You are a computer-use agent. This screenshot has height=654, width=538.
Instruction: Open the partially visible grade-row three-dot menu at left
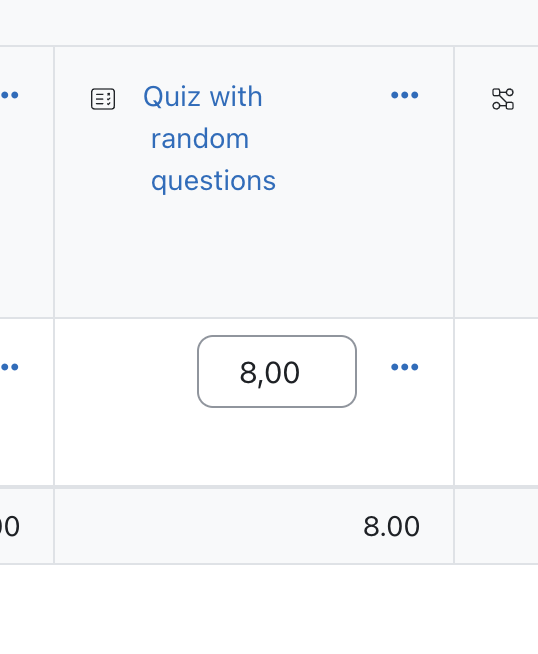point(9,367)
